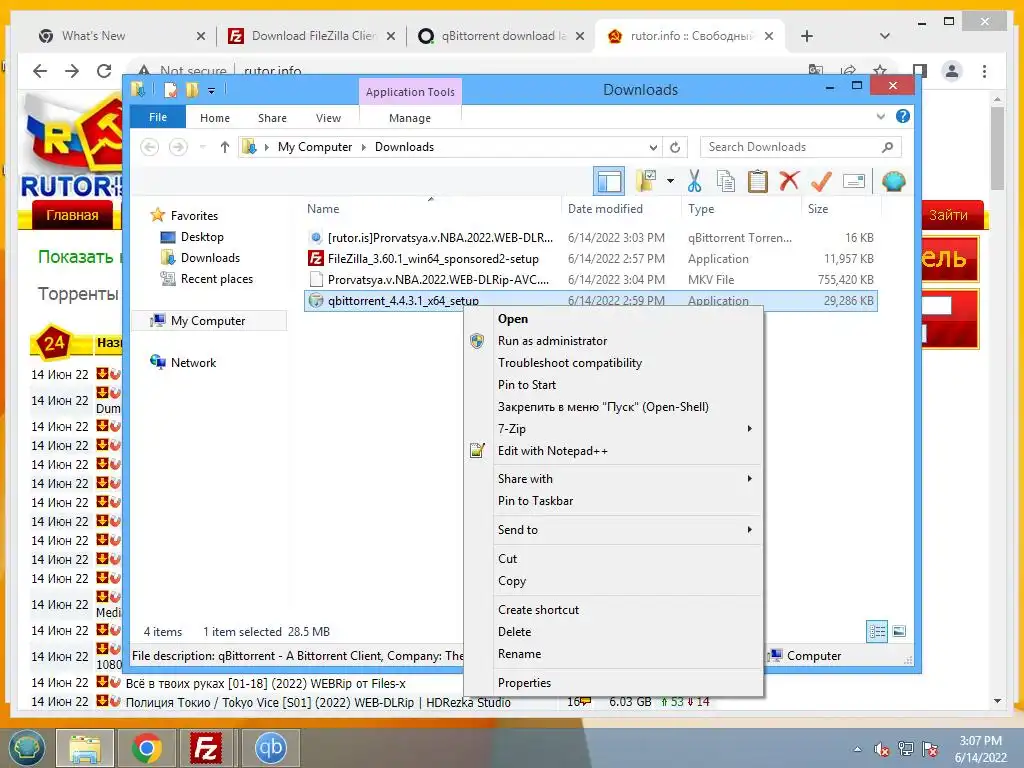Choose Pin to Start in context menu
The image size is (1024, 768).
614,385
